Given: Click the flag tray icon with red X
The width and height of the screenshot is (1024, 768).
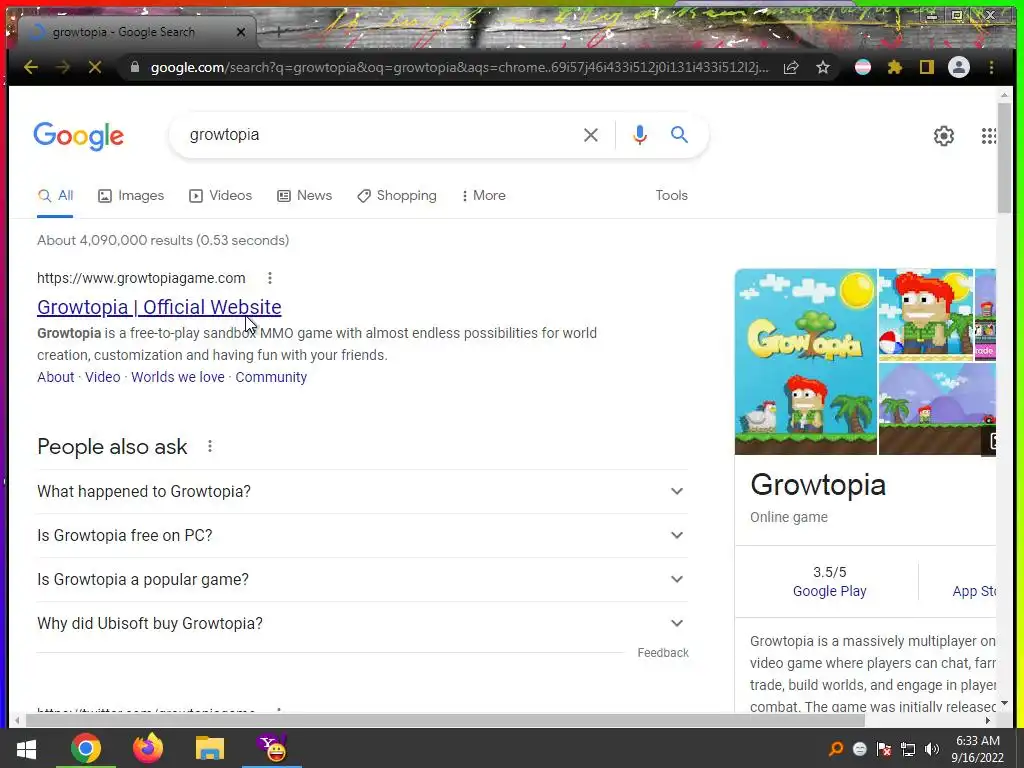Looking at the screenshot, I should click(884, 749).
